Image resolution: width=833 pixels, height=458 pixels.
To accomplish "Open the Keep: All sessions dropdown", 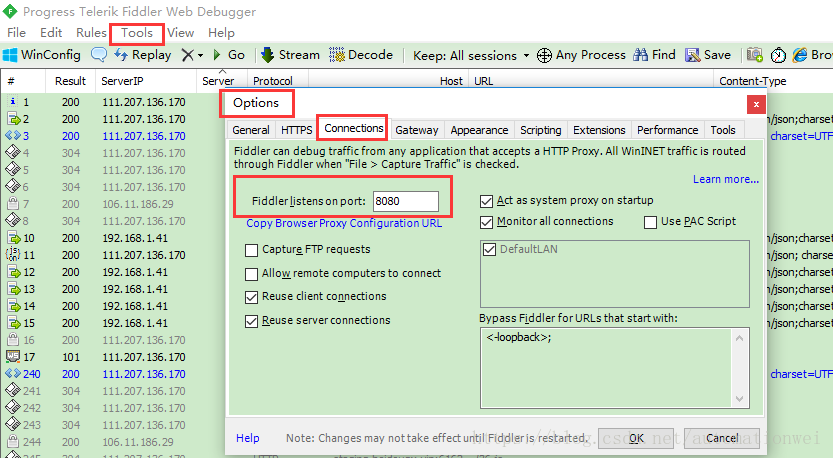I will coord(471,55).
